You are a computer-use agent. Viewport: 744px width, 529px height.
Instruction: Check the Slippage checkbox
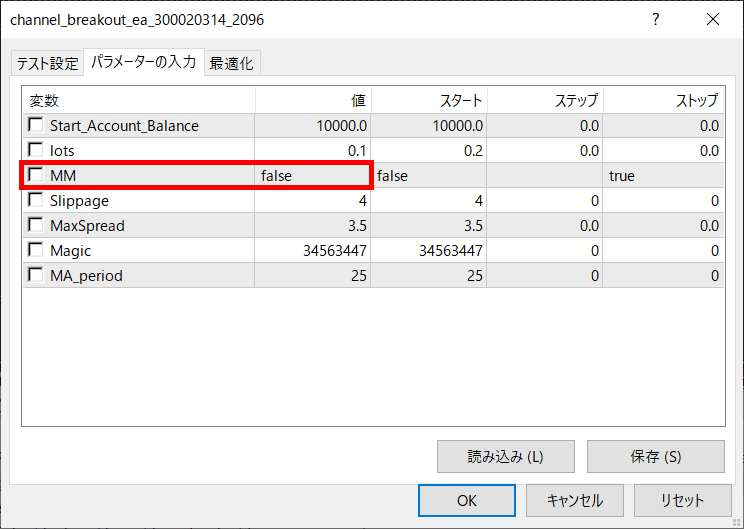pyautogui.click(x=36, y=200)
